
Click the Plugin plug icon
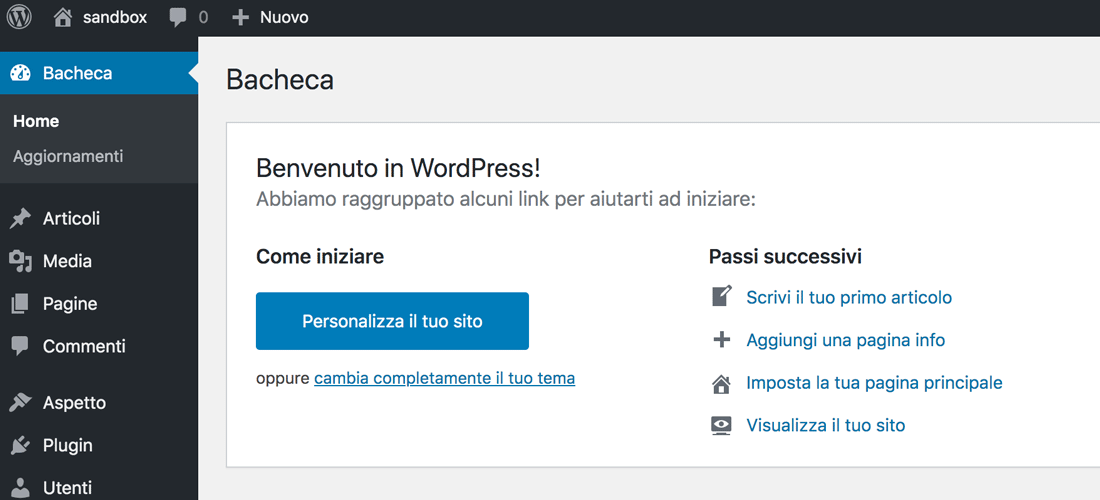pyautogui.click(x=20, y=445)
